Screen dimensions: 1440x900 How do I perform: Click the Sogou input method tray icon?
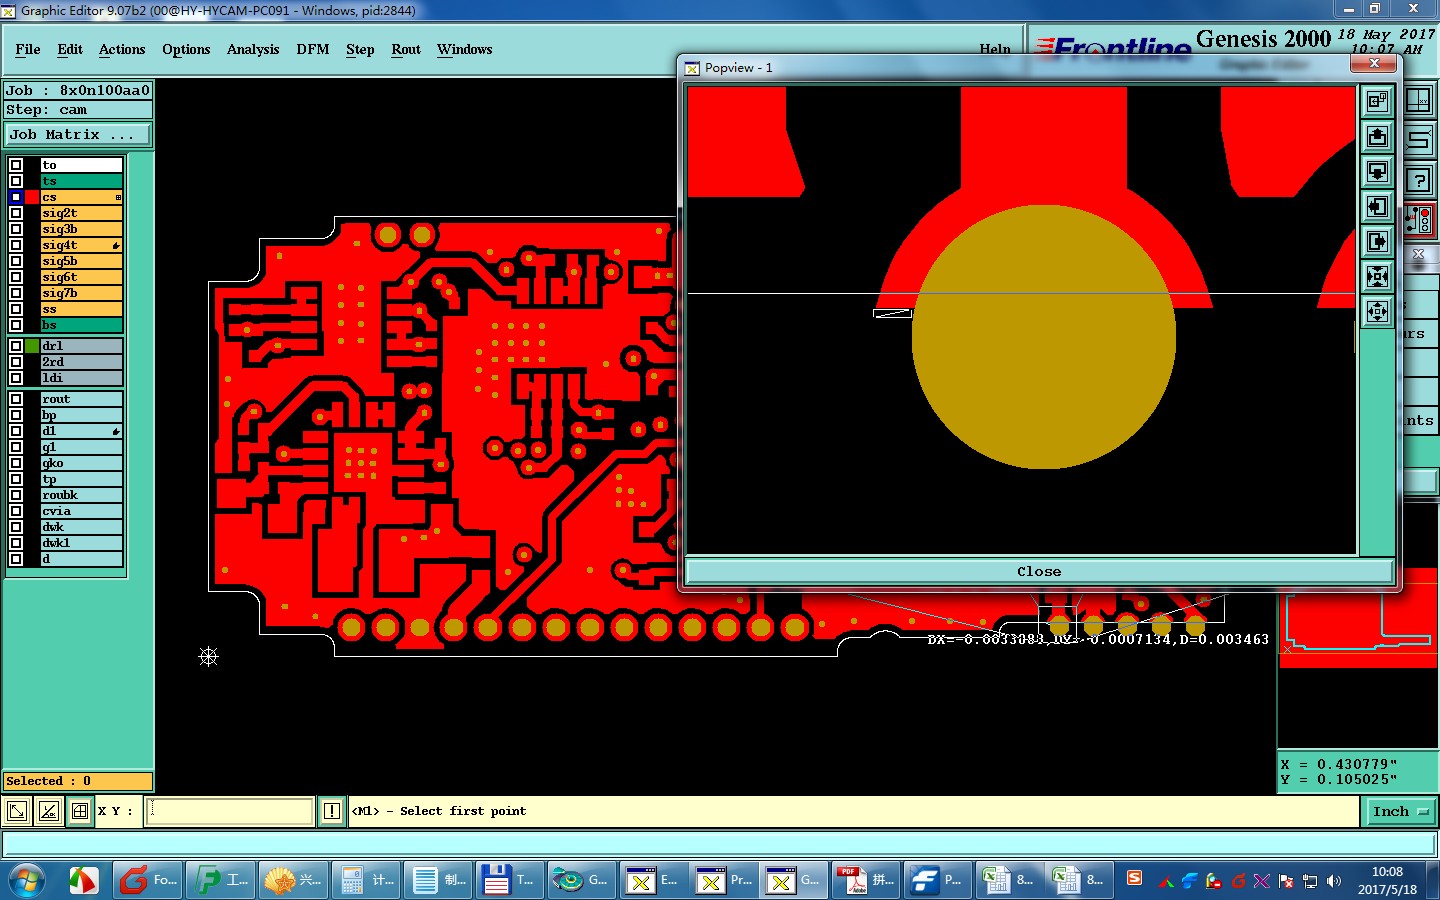pos(1134,878)
